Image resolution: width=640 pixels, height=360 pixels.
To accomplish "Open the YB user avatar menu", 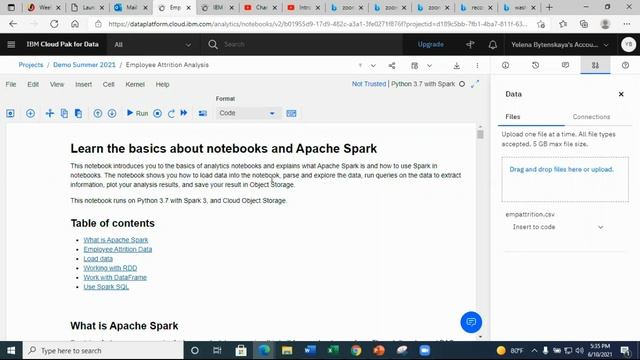I will 628,44.
